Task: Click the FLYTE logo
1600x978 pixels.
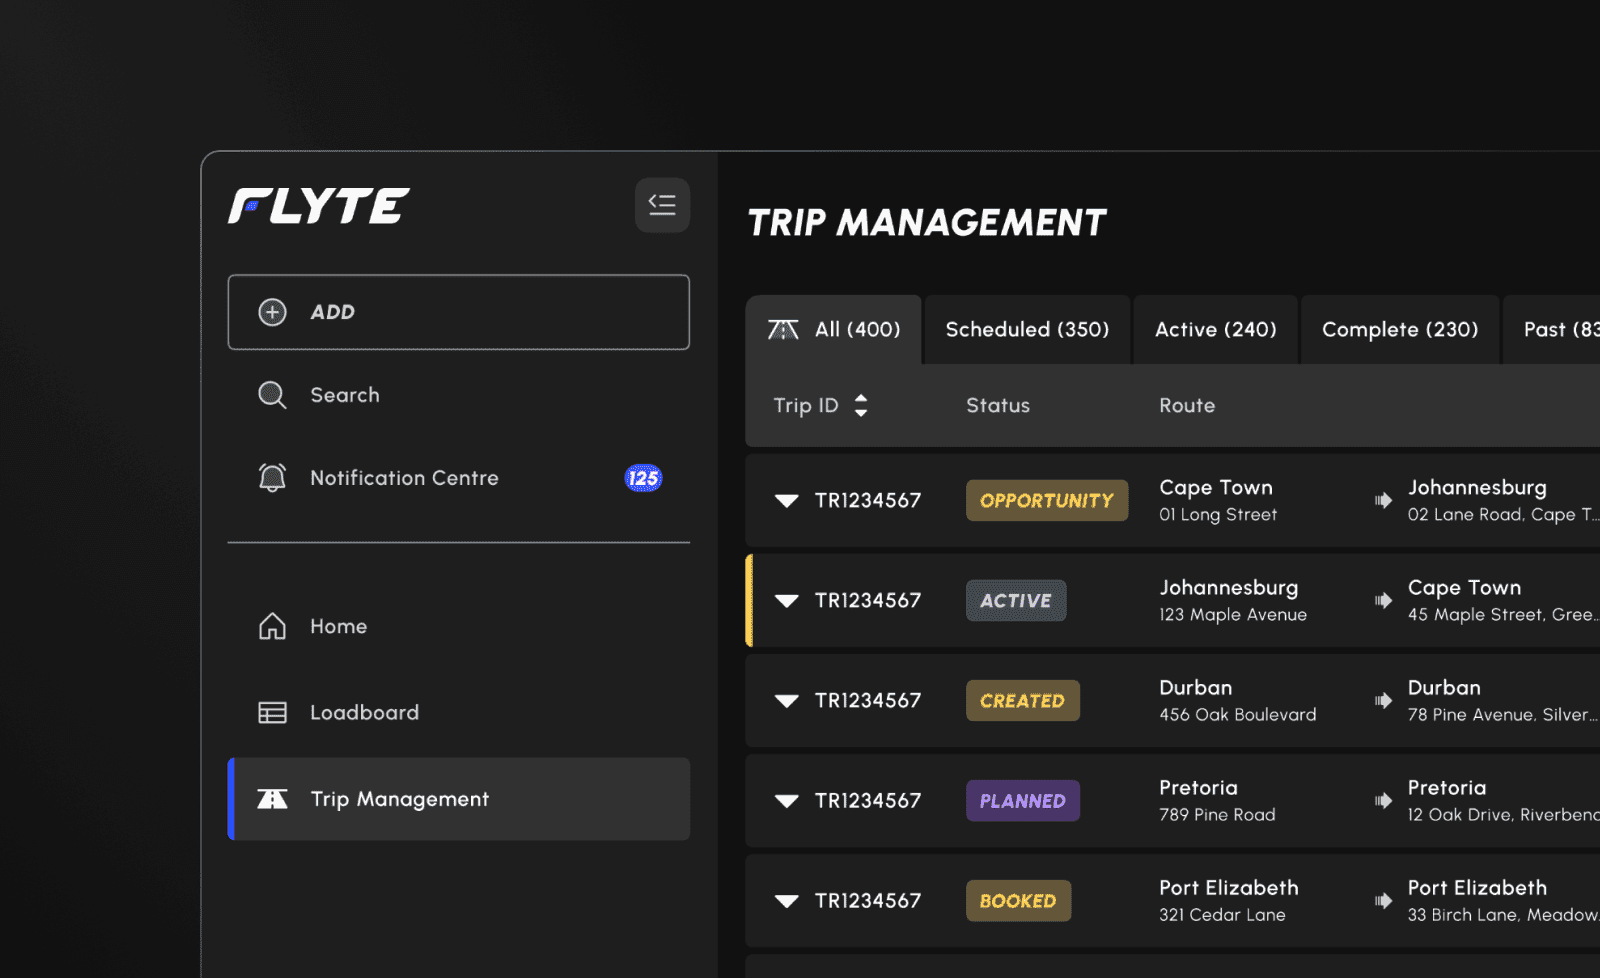Action: (x=319, y=205)
